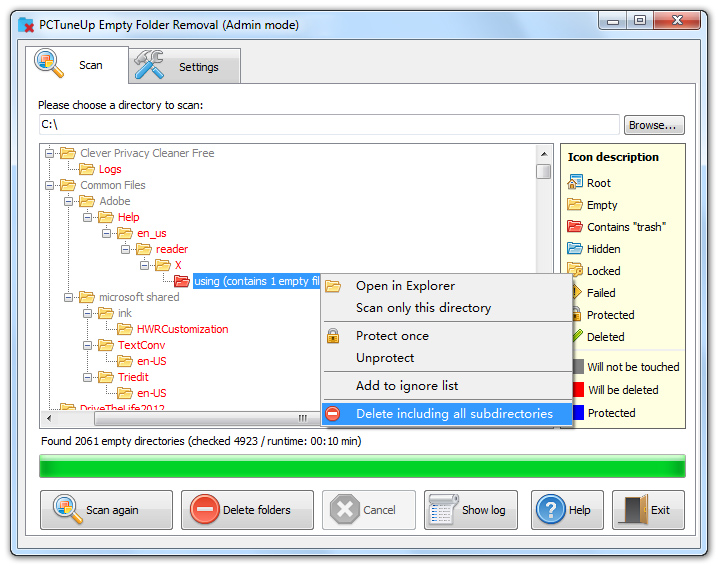Click the Settings tab tools icon

(x=149, y=65)
